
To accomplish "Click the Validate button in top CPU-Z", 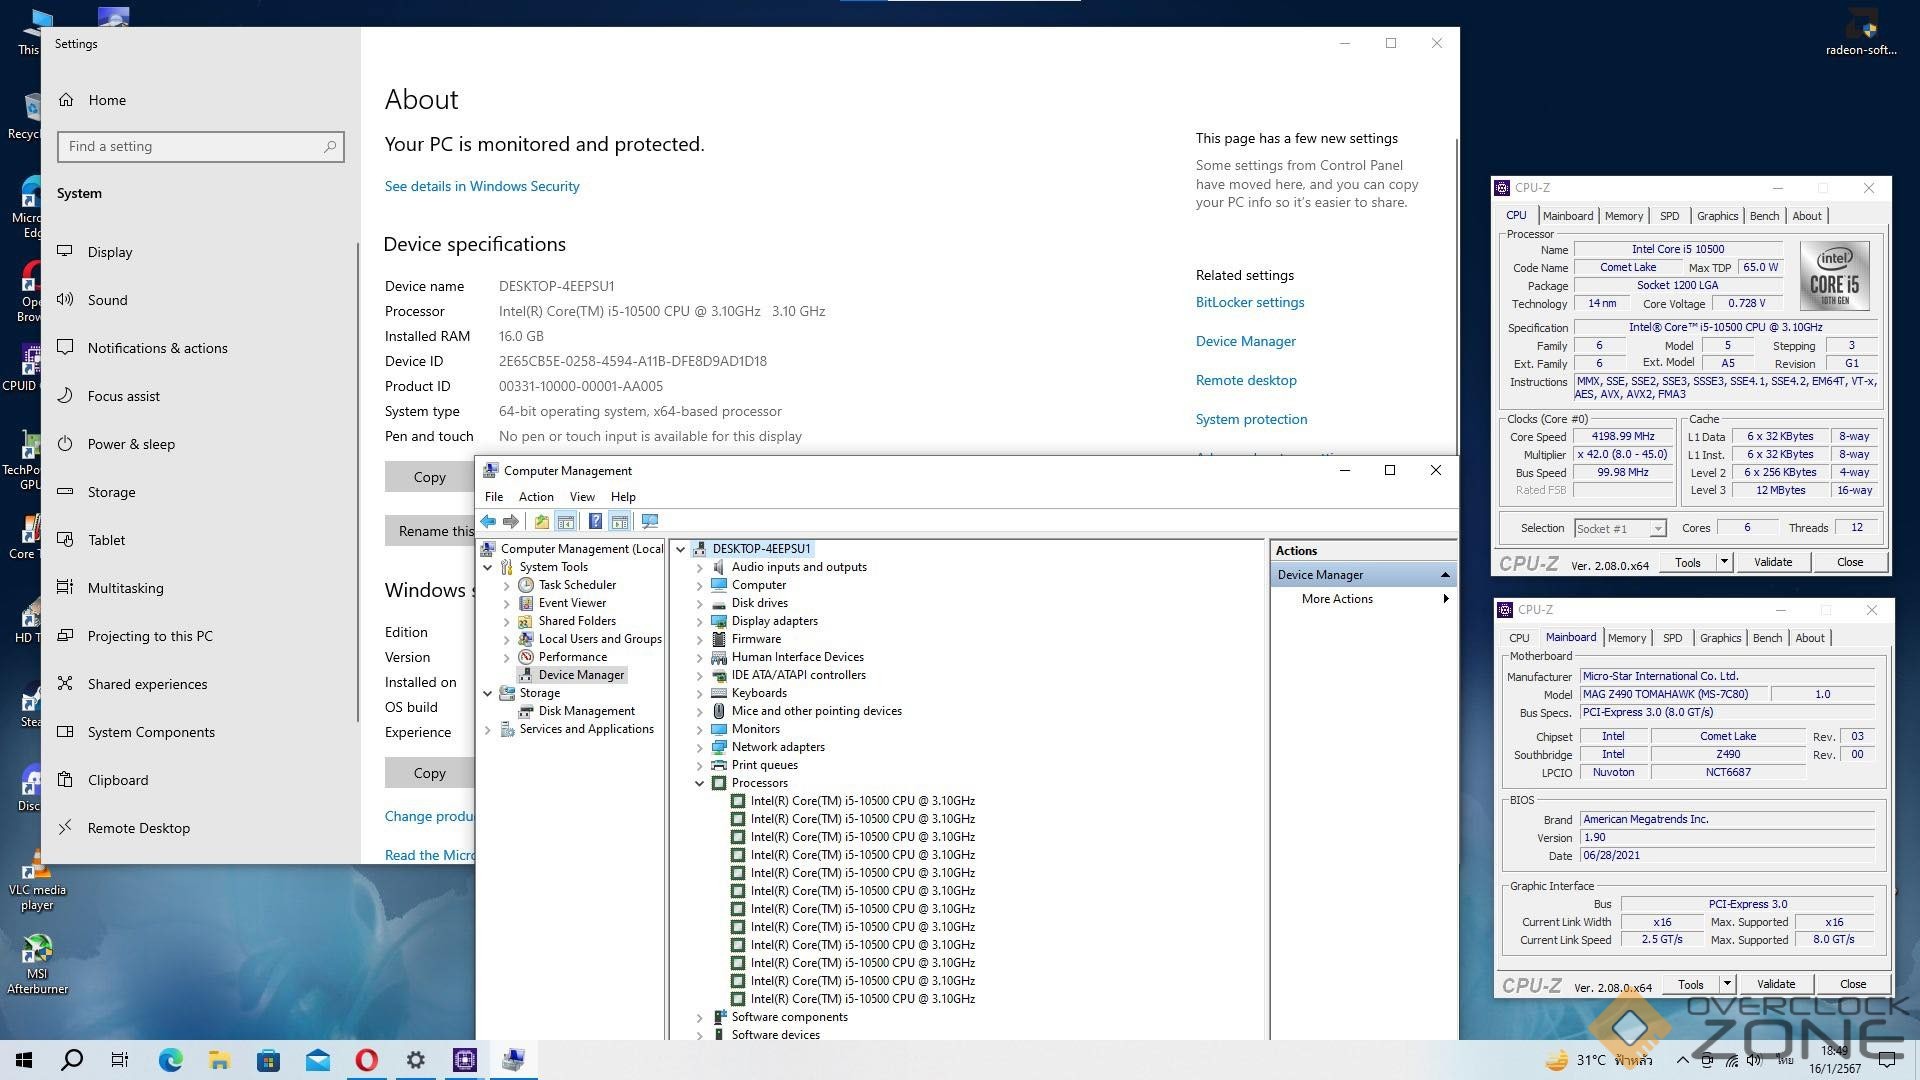I will (x=1772, y=562).
